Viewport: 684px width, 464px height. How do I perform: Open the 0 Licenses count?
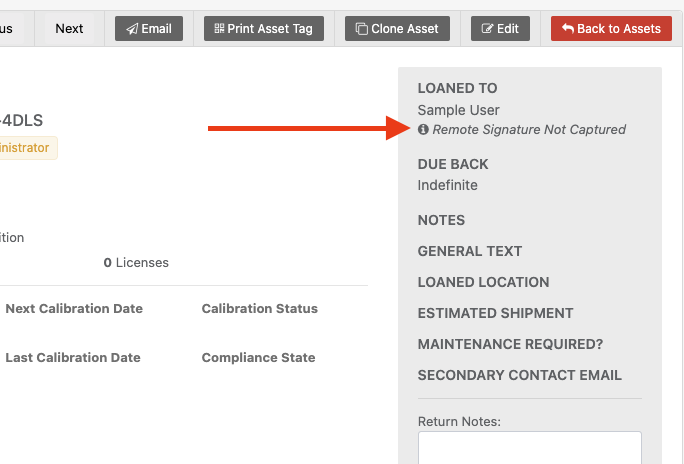tap(136, 263)
